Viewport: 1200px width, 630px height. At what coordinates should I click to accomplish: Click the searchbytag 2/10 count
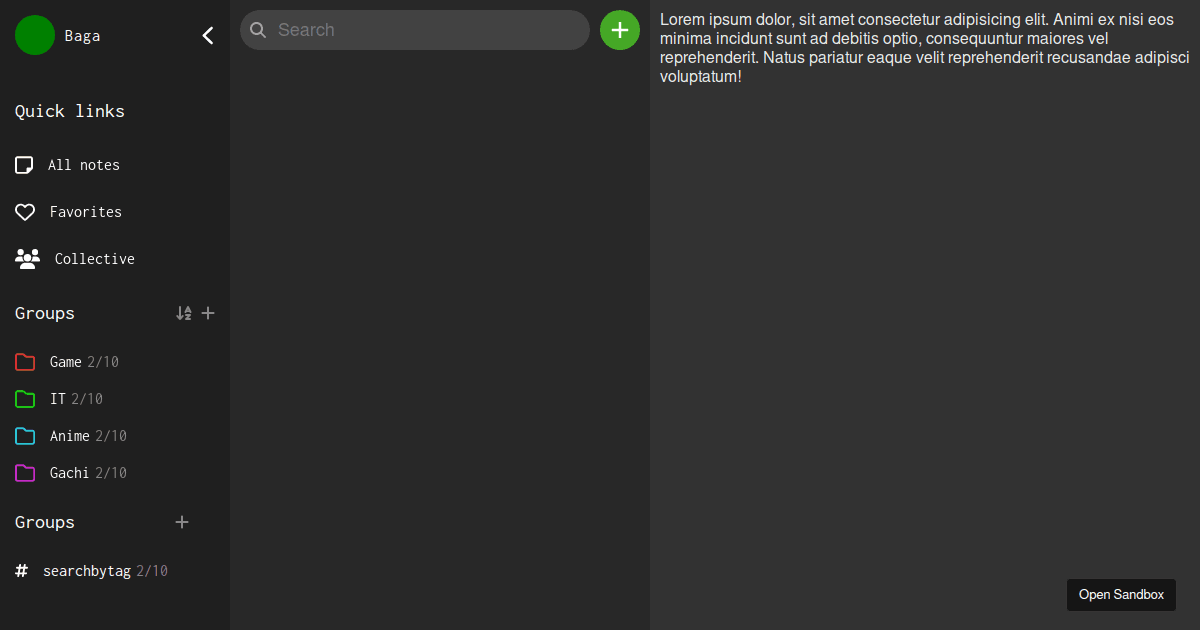pos(152,571)
